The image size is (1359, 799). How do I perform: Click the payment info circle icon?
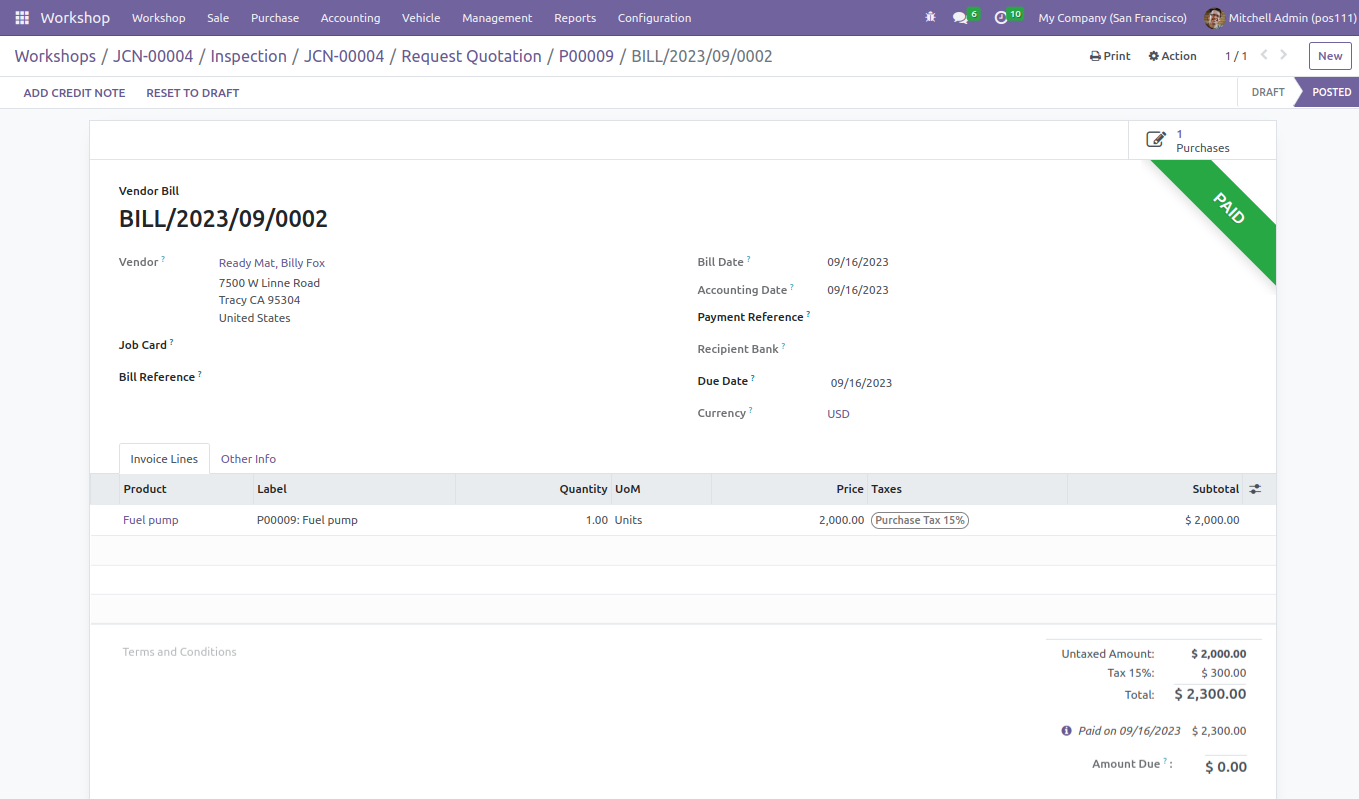click(x=1066, y=731)
